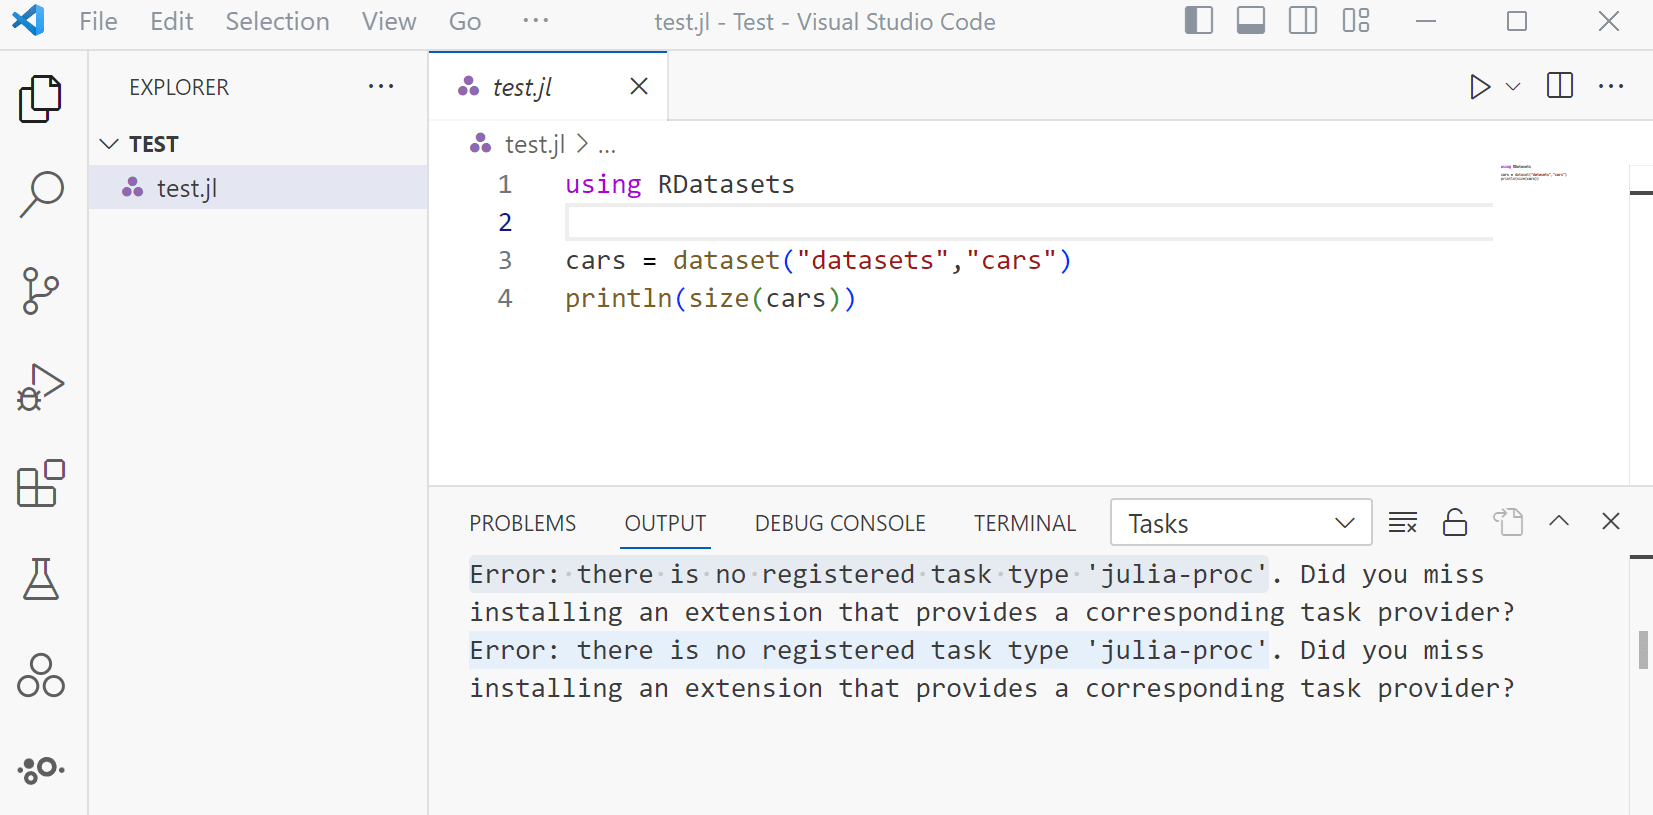Image resolution: width=1653 pixels, height=815 pixels.
Task: Run the Julia file with play button
Action: click(x=1480, y=87)
